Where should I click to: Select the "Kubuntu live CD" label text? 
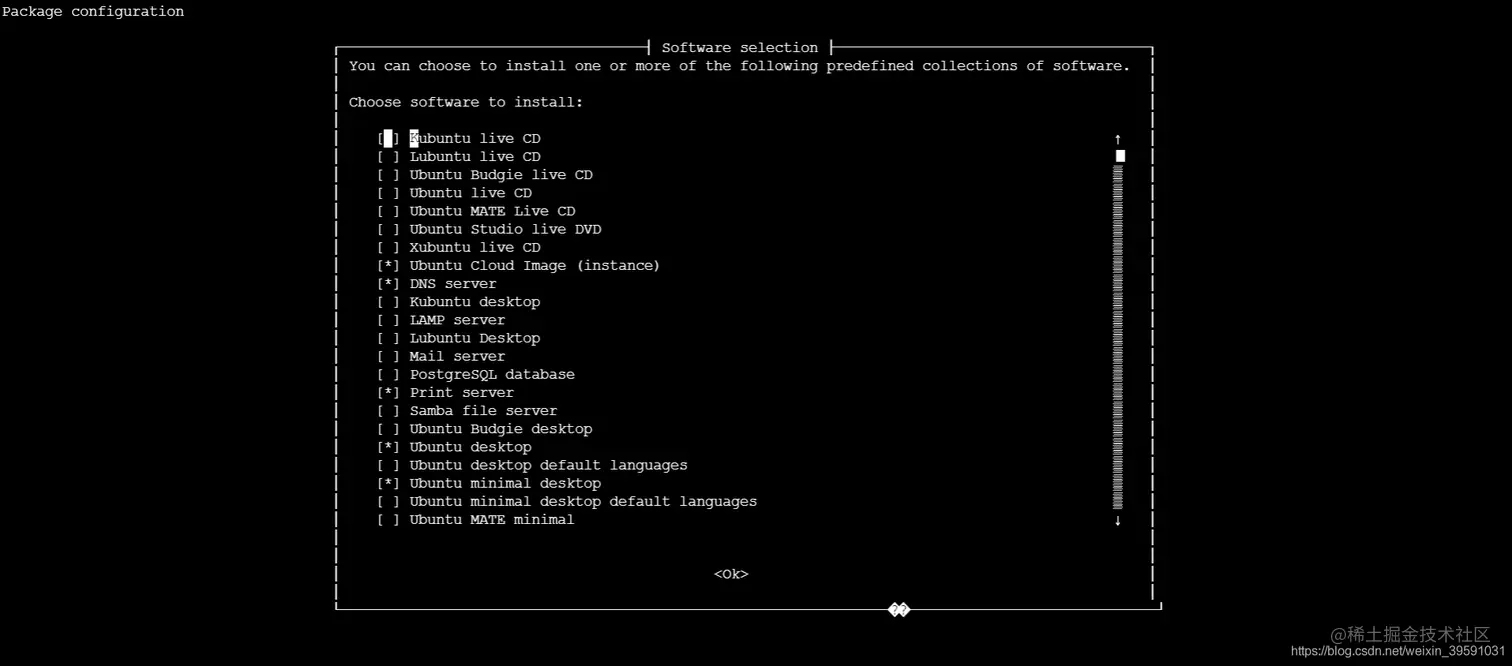point(475,139)
